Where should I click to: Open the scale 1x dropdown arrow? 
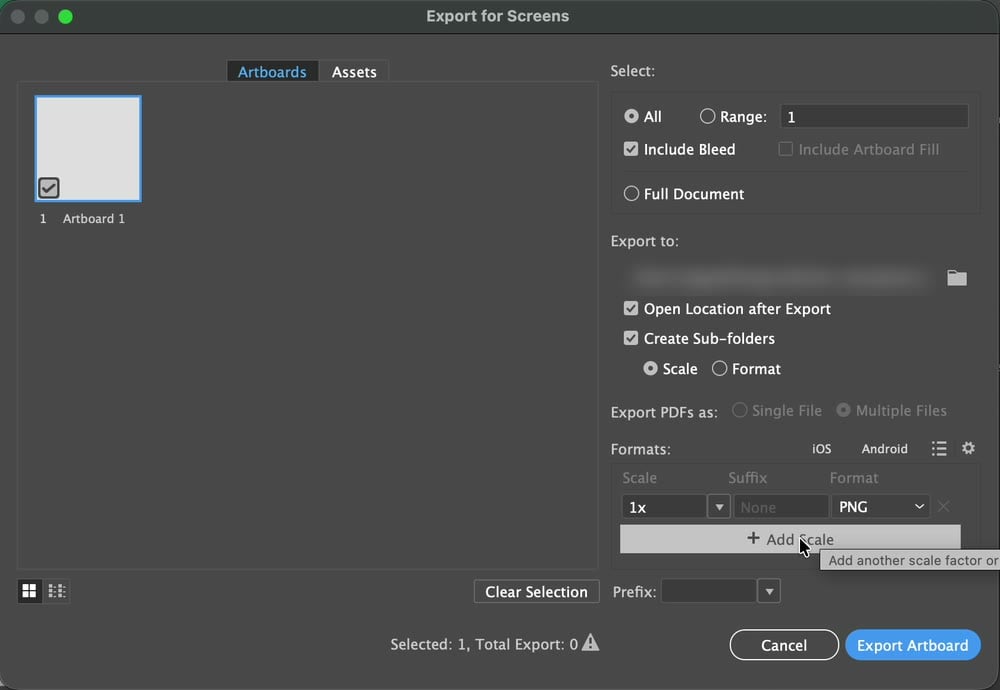[719, 507]
